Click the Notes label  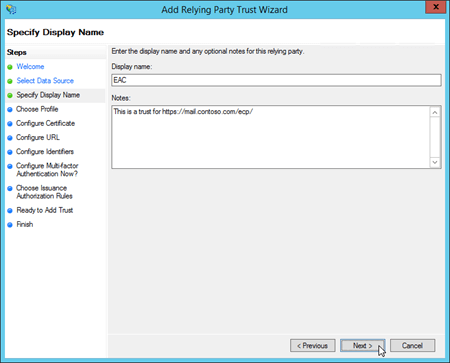pos(121,98)
